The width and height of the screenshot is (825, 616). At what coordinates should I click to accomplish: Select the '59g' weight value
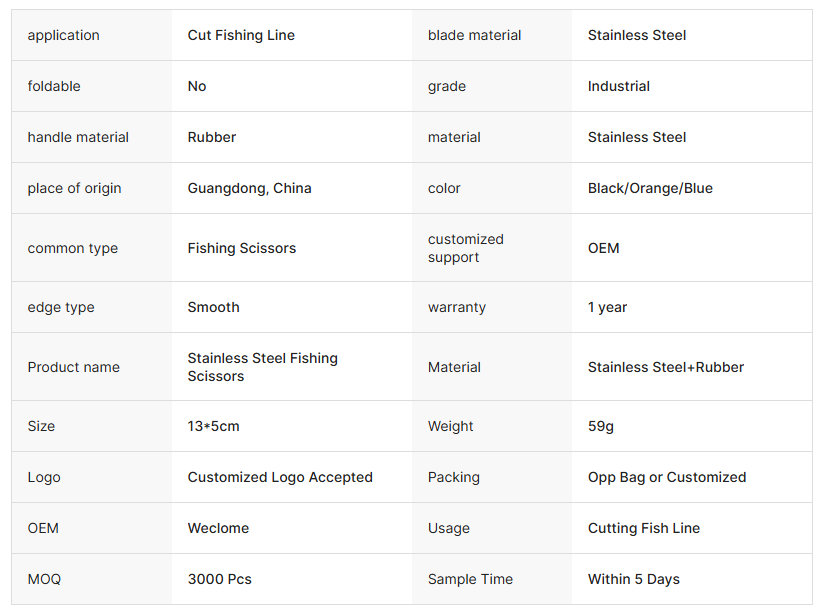pyautogui.click(x=600, y=426)
